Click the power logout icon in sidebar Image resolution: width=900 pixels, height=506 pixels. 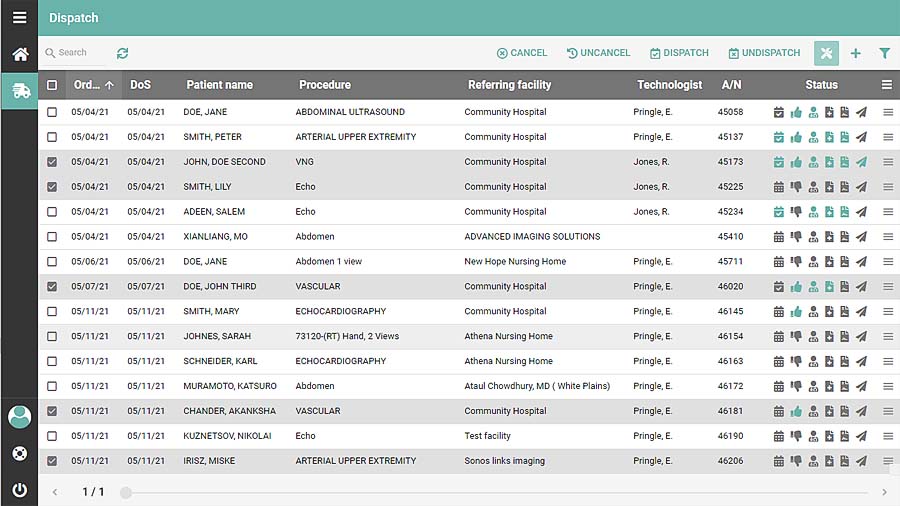tap(19, 490)
